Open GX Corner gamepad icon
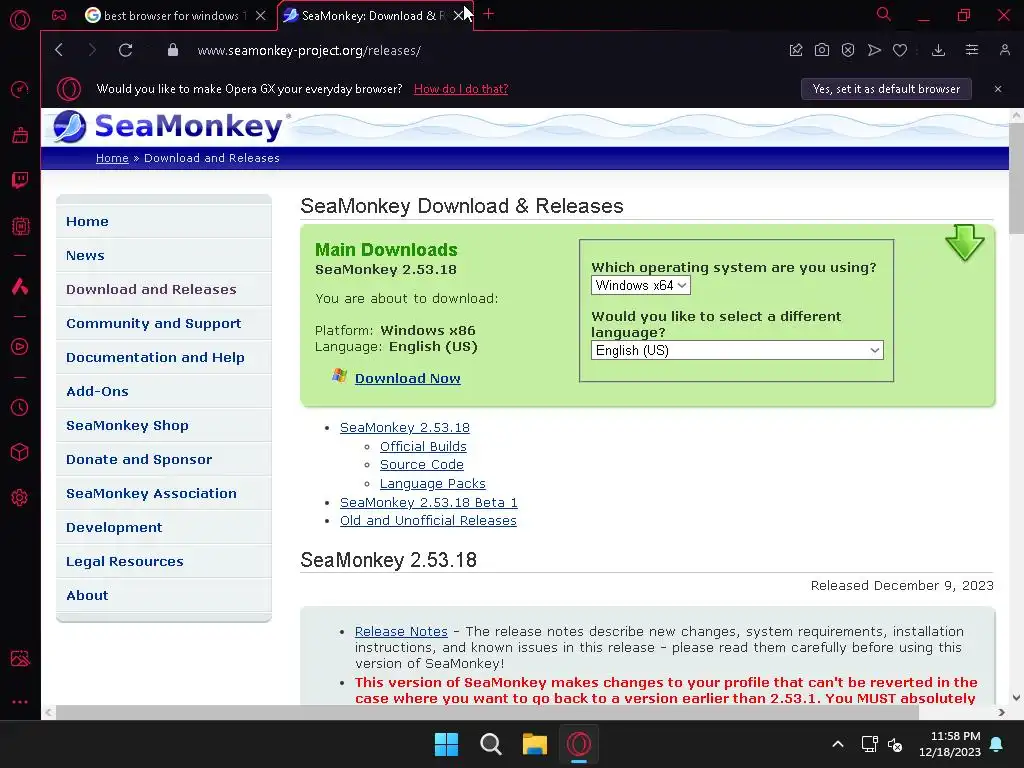The height and width of the screenshot is (768, 1024). click(x=59, y=15)
